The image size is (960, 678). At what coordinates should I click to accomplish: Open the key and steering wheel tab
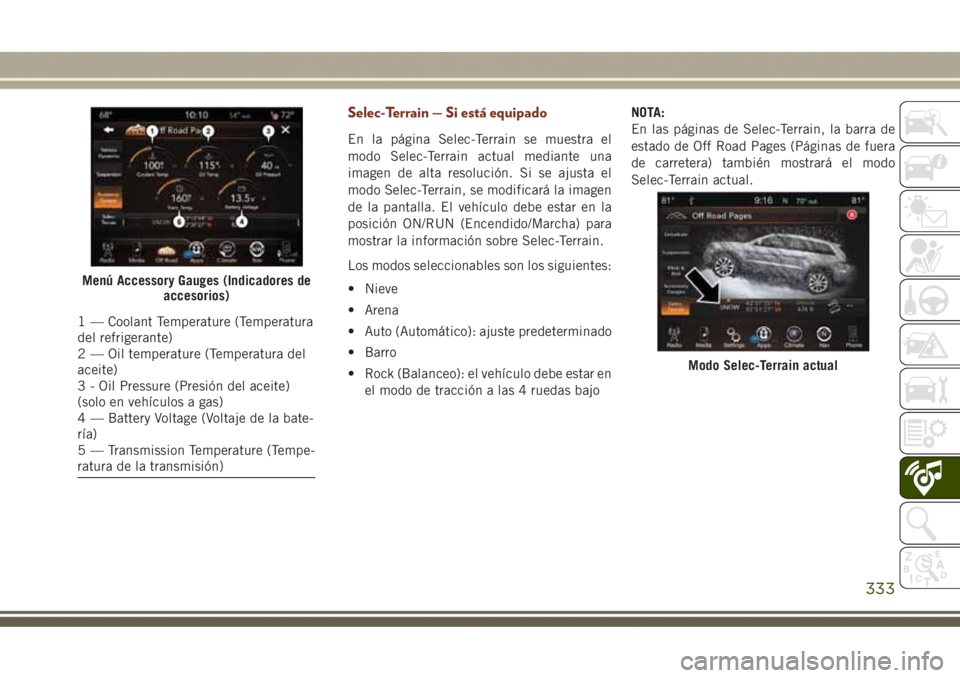coord(929,300)
